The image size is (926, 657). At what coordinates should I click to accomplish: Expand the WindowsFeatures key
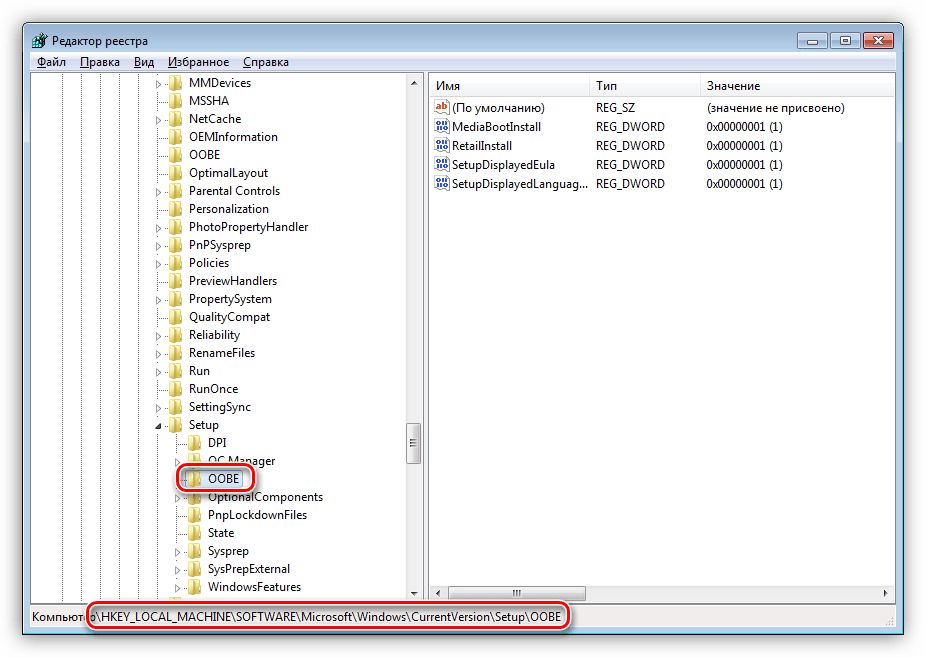tap(177, 588)
